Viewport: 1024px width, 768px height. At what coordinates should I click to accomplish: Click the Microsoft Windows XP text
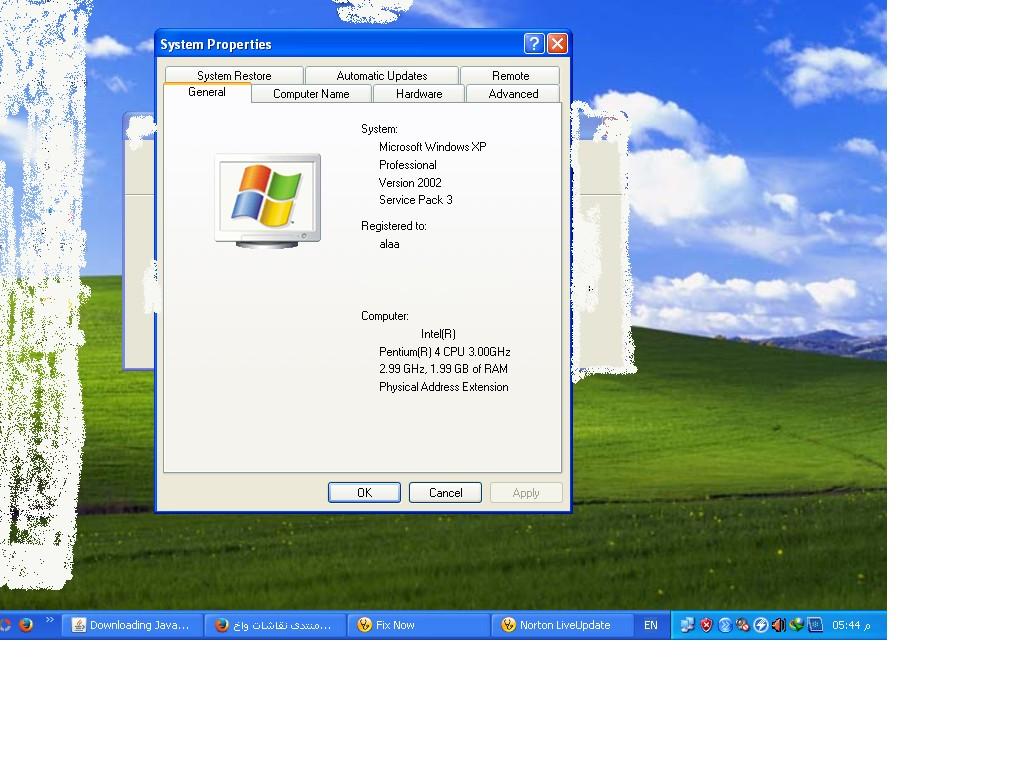coord(432,147)
